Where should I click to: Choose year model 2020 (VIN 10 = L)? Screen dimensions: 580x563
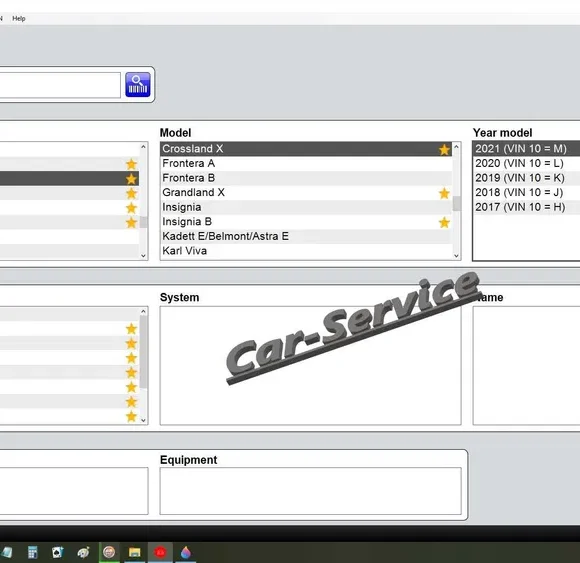[x=526, y=163]
